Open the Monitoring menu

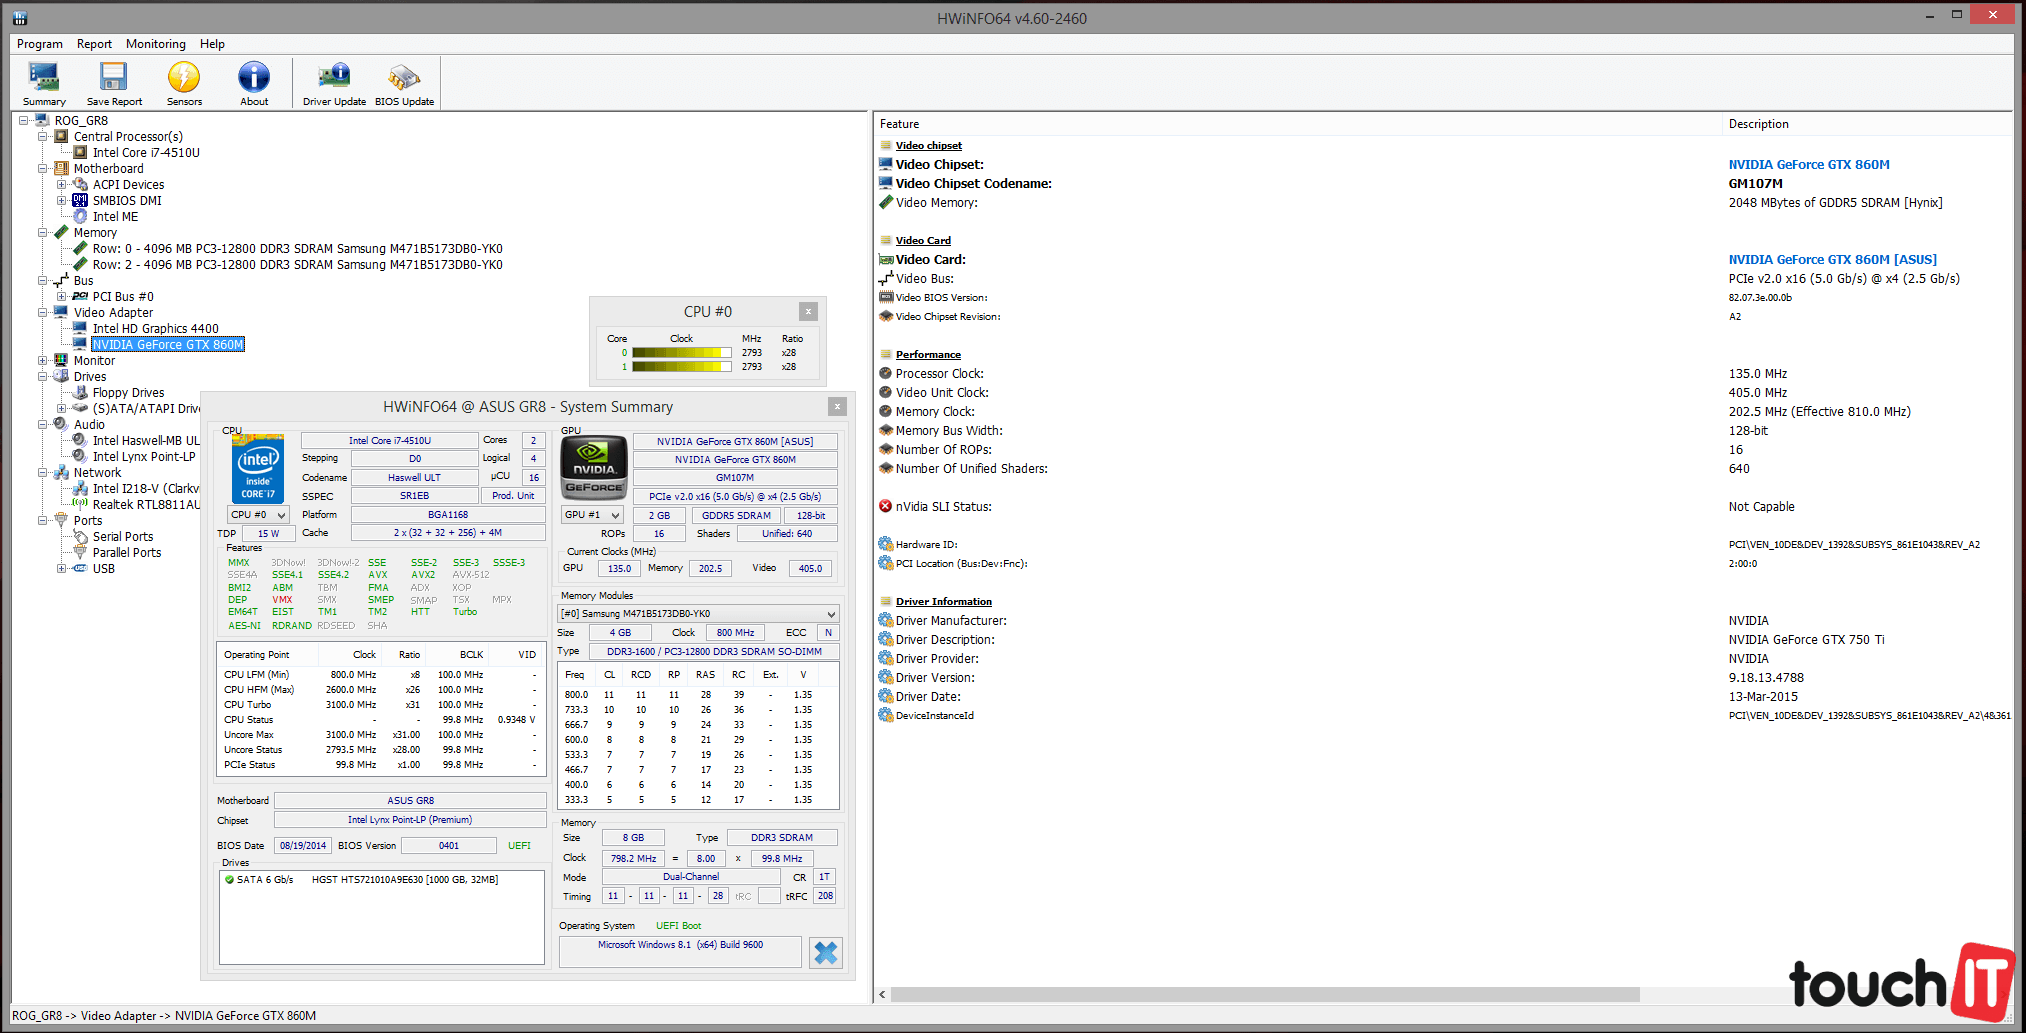155,44
